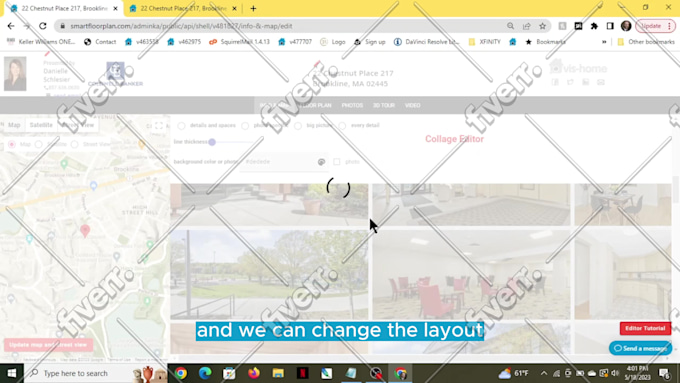This screenshot has width=680, height=383.
Task: Open File Explorer from the taskbar
Action: click(x=278, y=373)
